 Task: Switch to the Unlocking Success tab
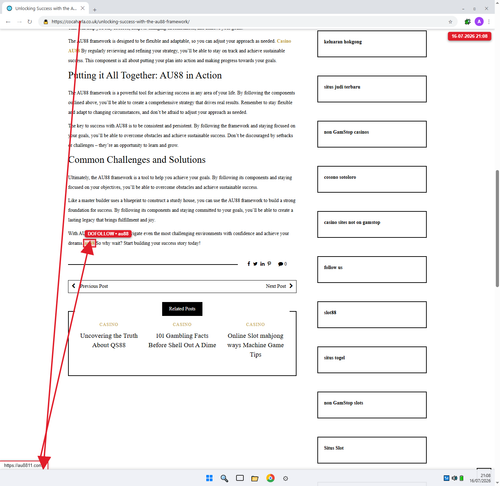click(46, 8)
